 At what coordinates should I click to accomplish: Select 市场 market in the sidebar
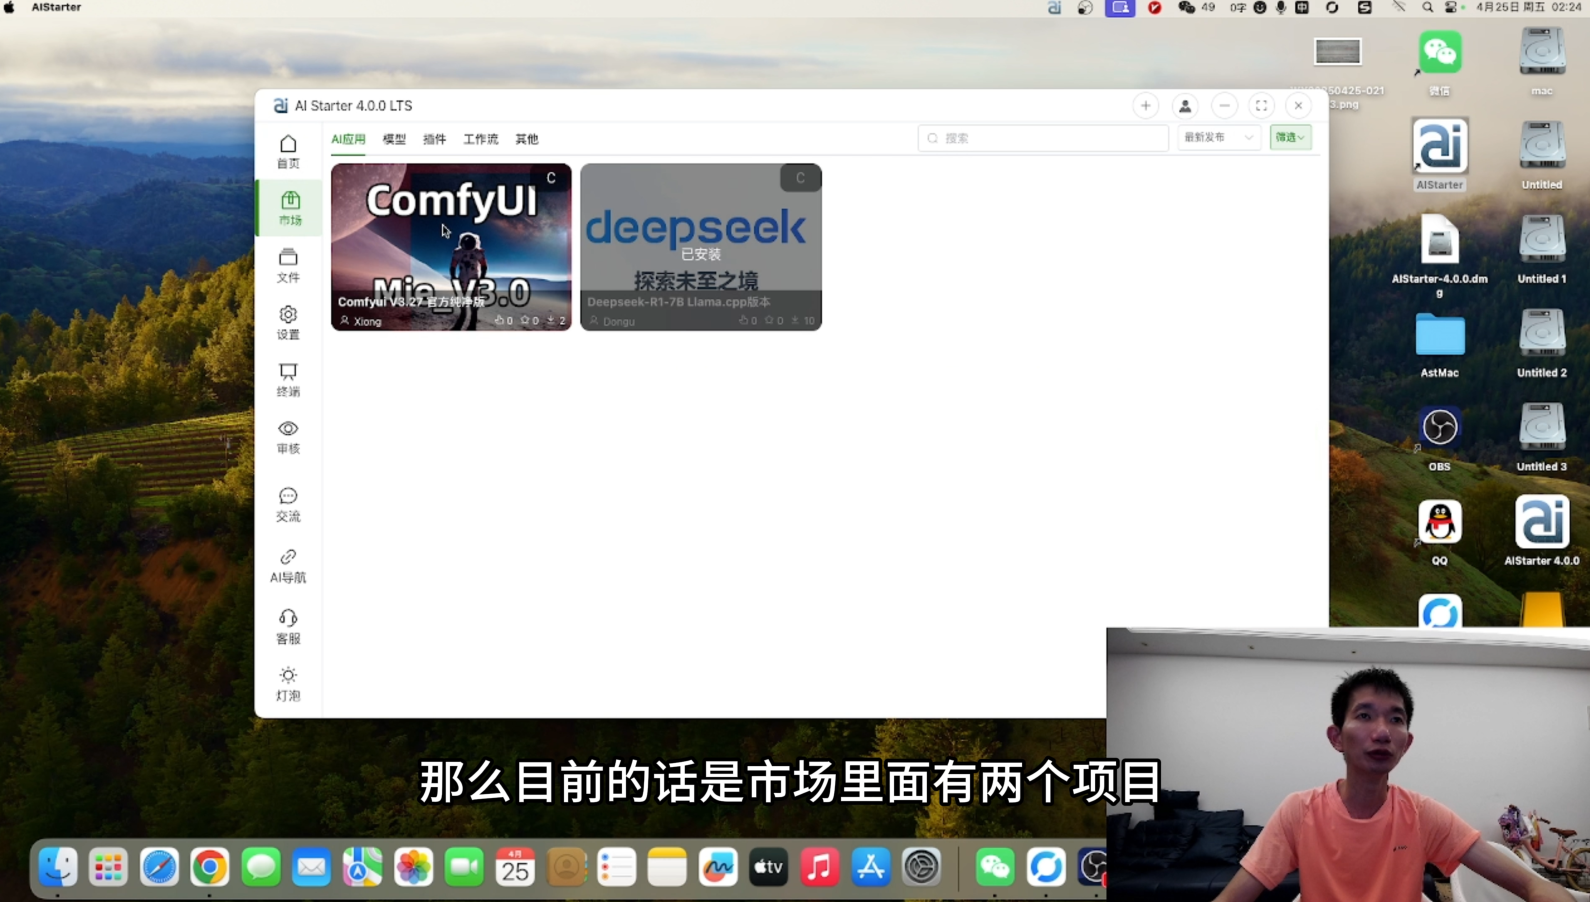click(x=290, y=208)
